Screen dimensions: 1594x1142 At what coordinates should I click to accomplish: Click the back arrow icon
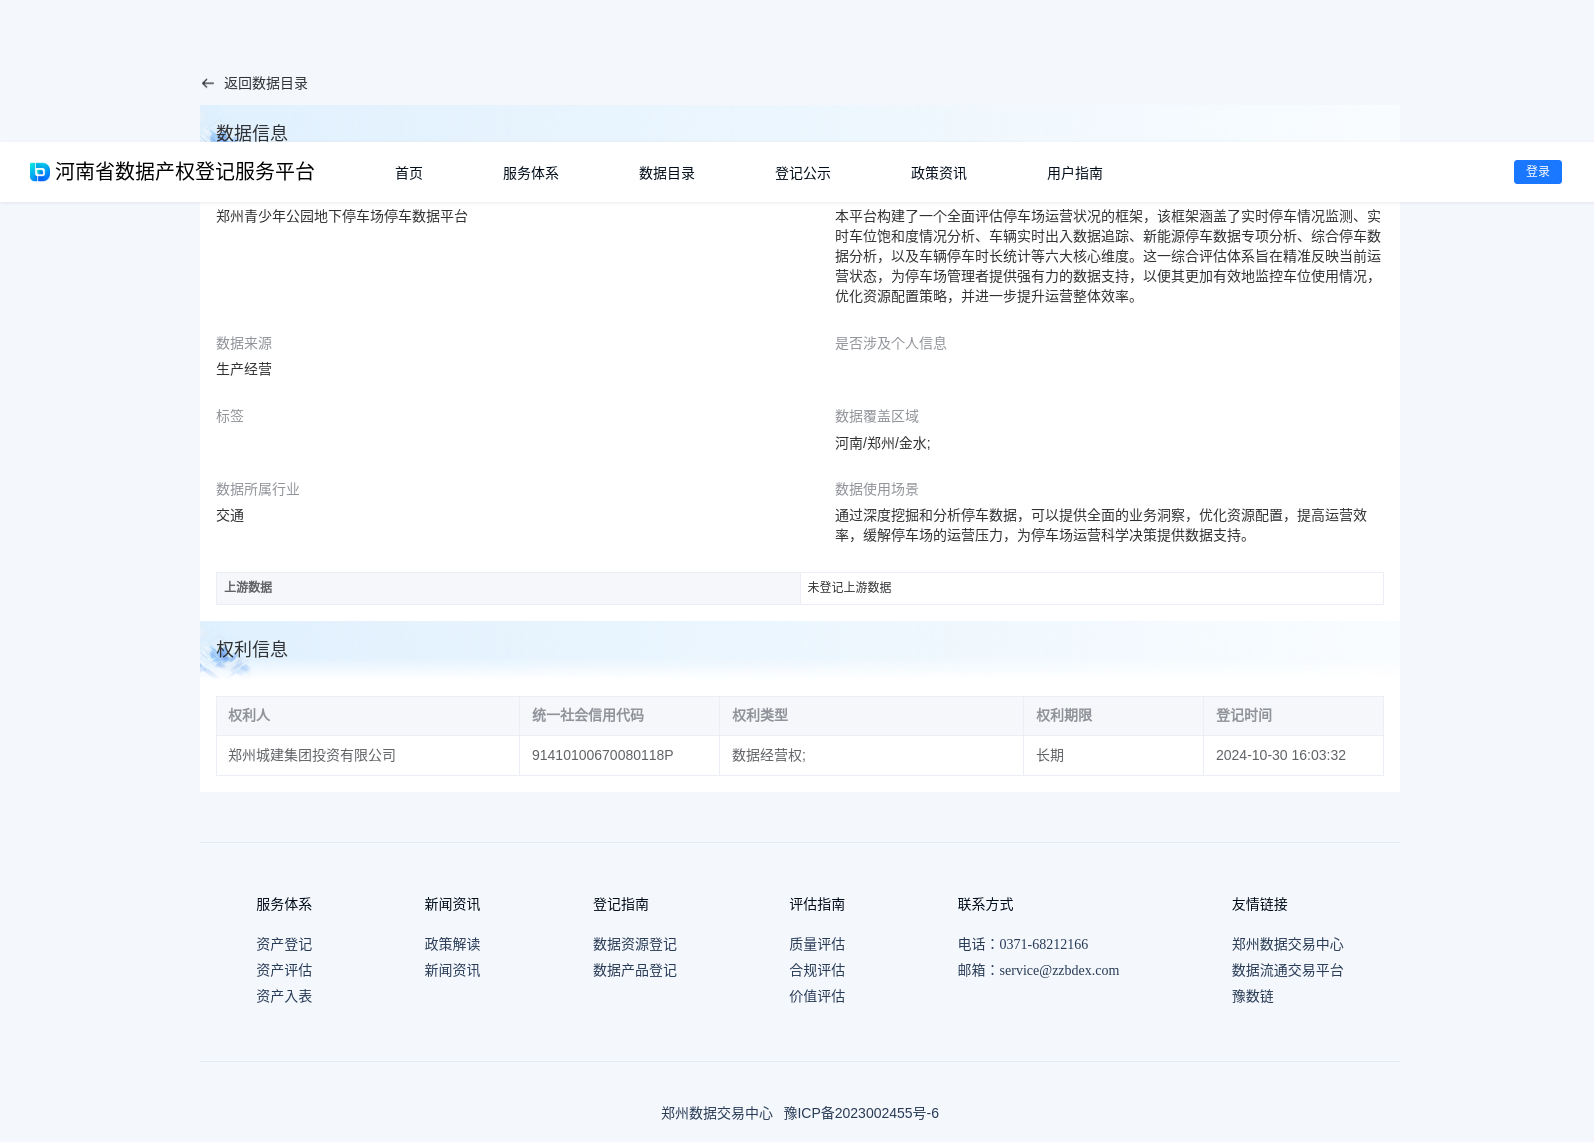[x=208, y=84]
